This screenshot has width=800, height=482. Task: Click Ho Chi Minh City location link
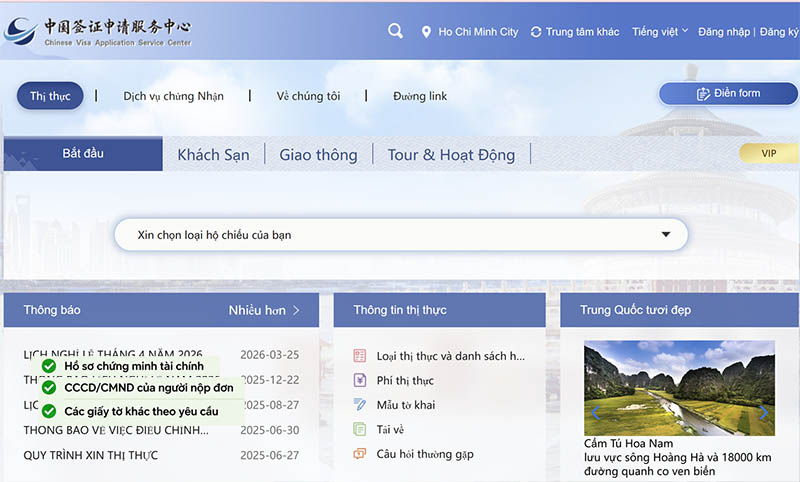(478, 32)
